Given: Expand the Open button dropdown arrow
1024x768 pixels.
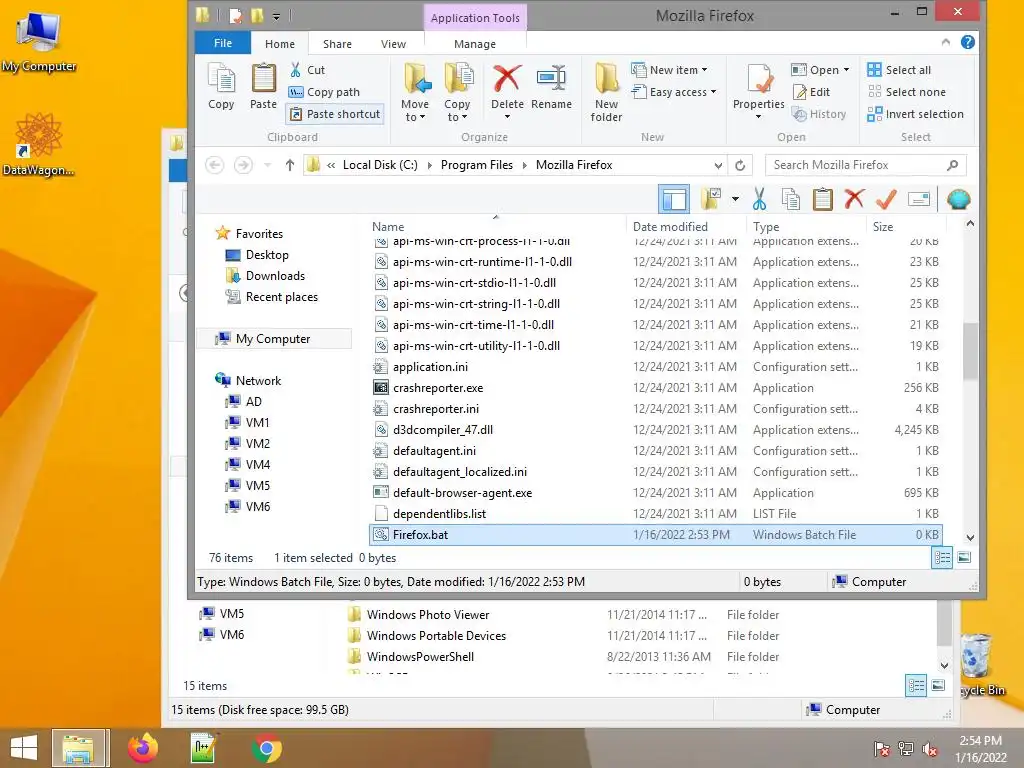Looking at the screenshot, I should point(846,70).
